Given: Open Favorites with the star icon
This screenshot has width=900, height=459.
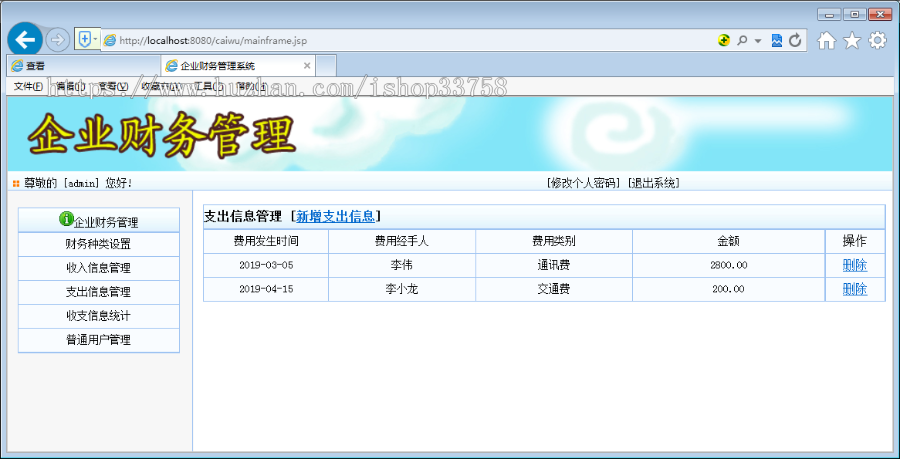Looking at the screenshot, I should coord(852,40).
